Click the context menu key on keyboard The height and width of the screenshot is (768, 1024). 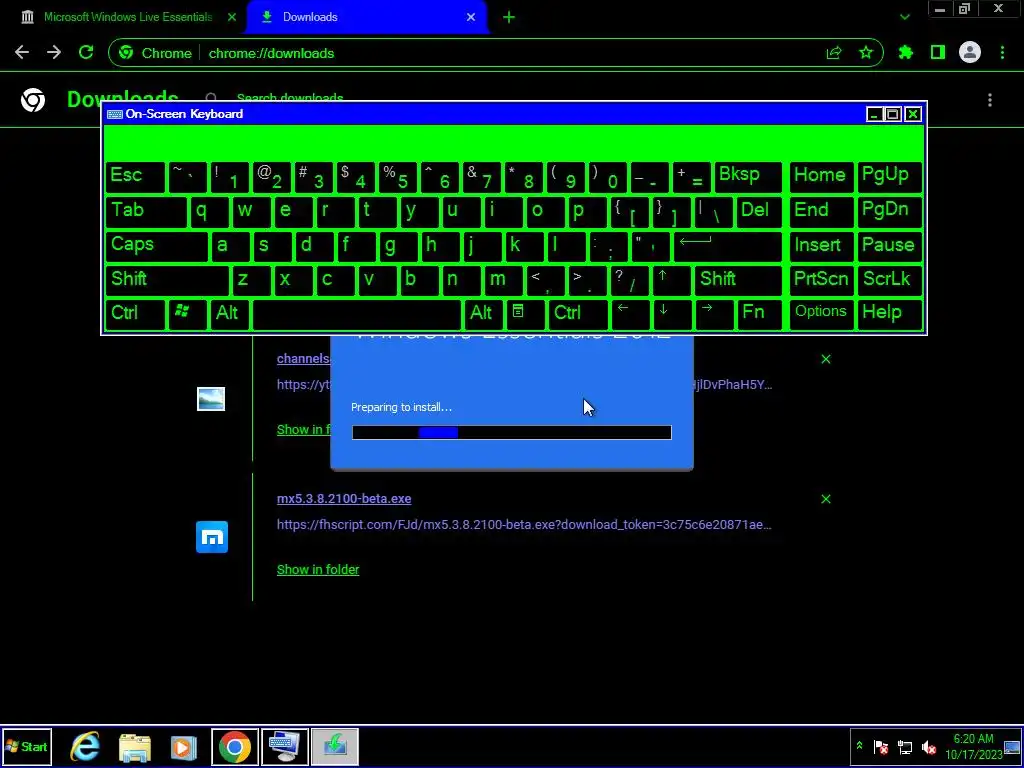pos(525,315)
